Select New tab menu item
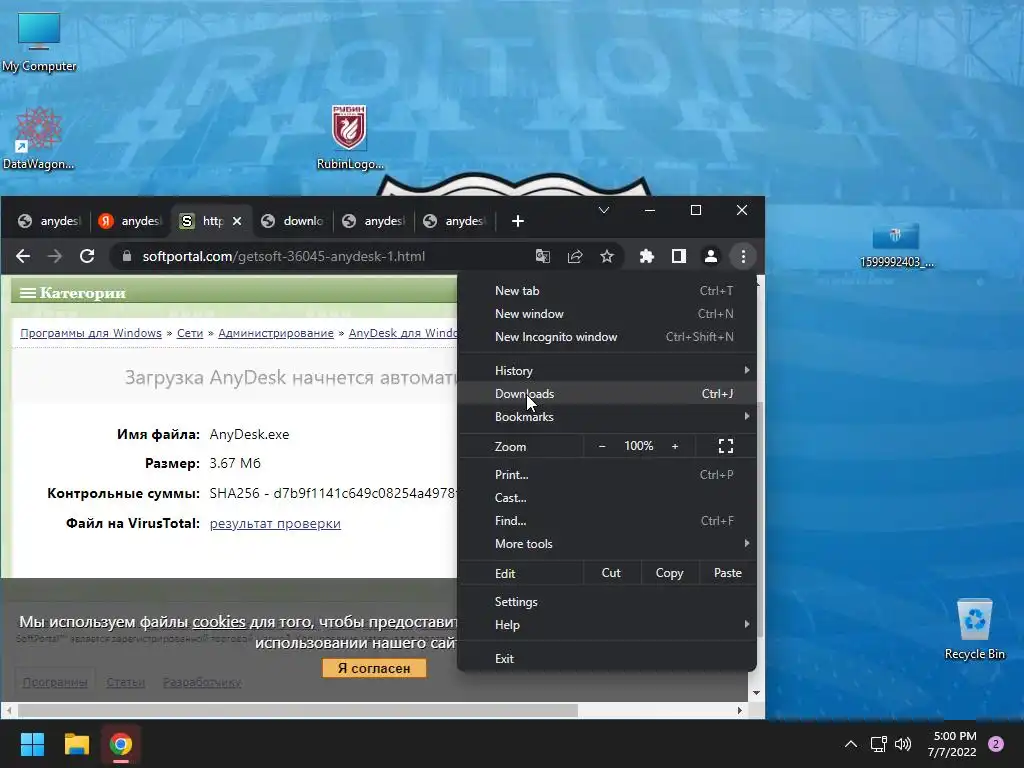 coord(607,291)
